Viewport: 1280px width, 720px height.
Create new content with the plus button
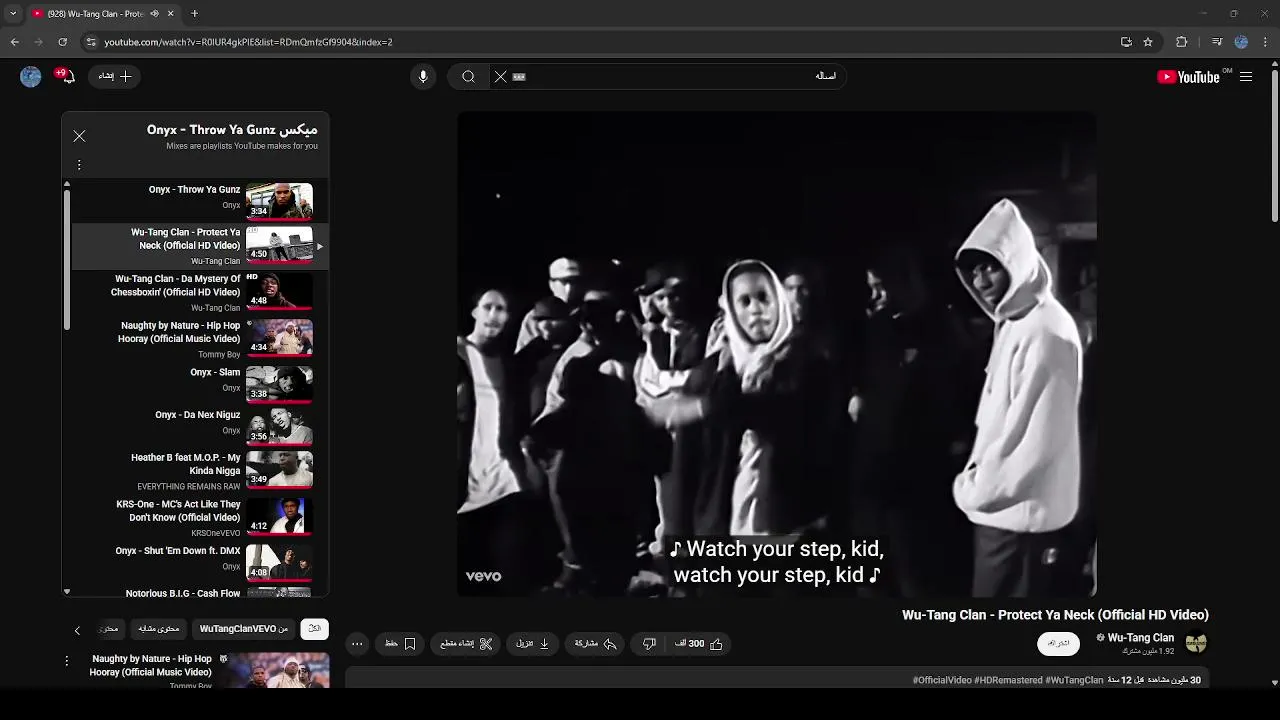115,76
